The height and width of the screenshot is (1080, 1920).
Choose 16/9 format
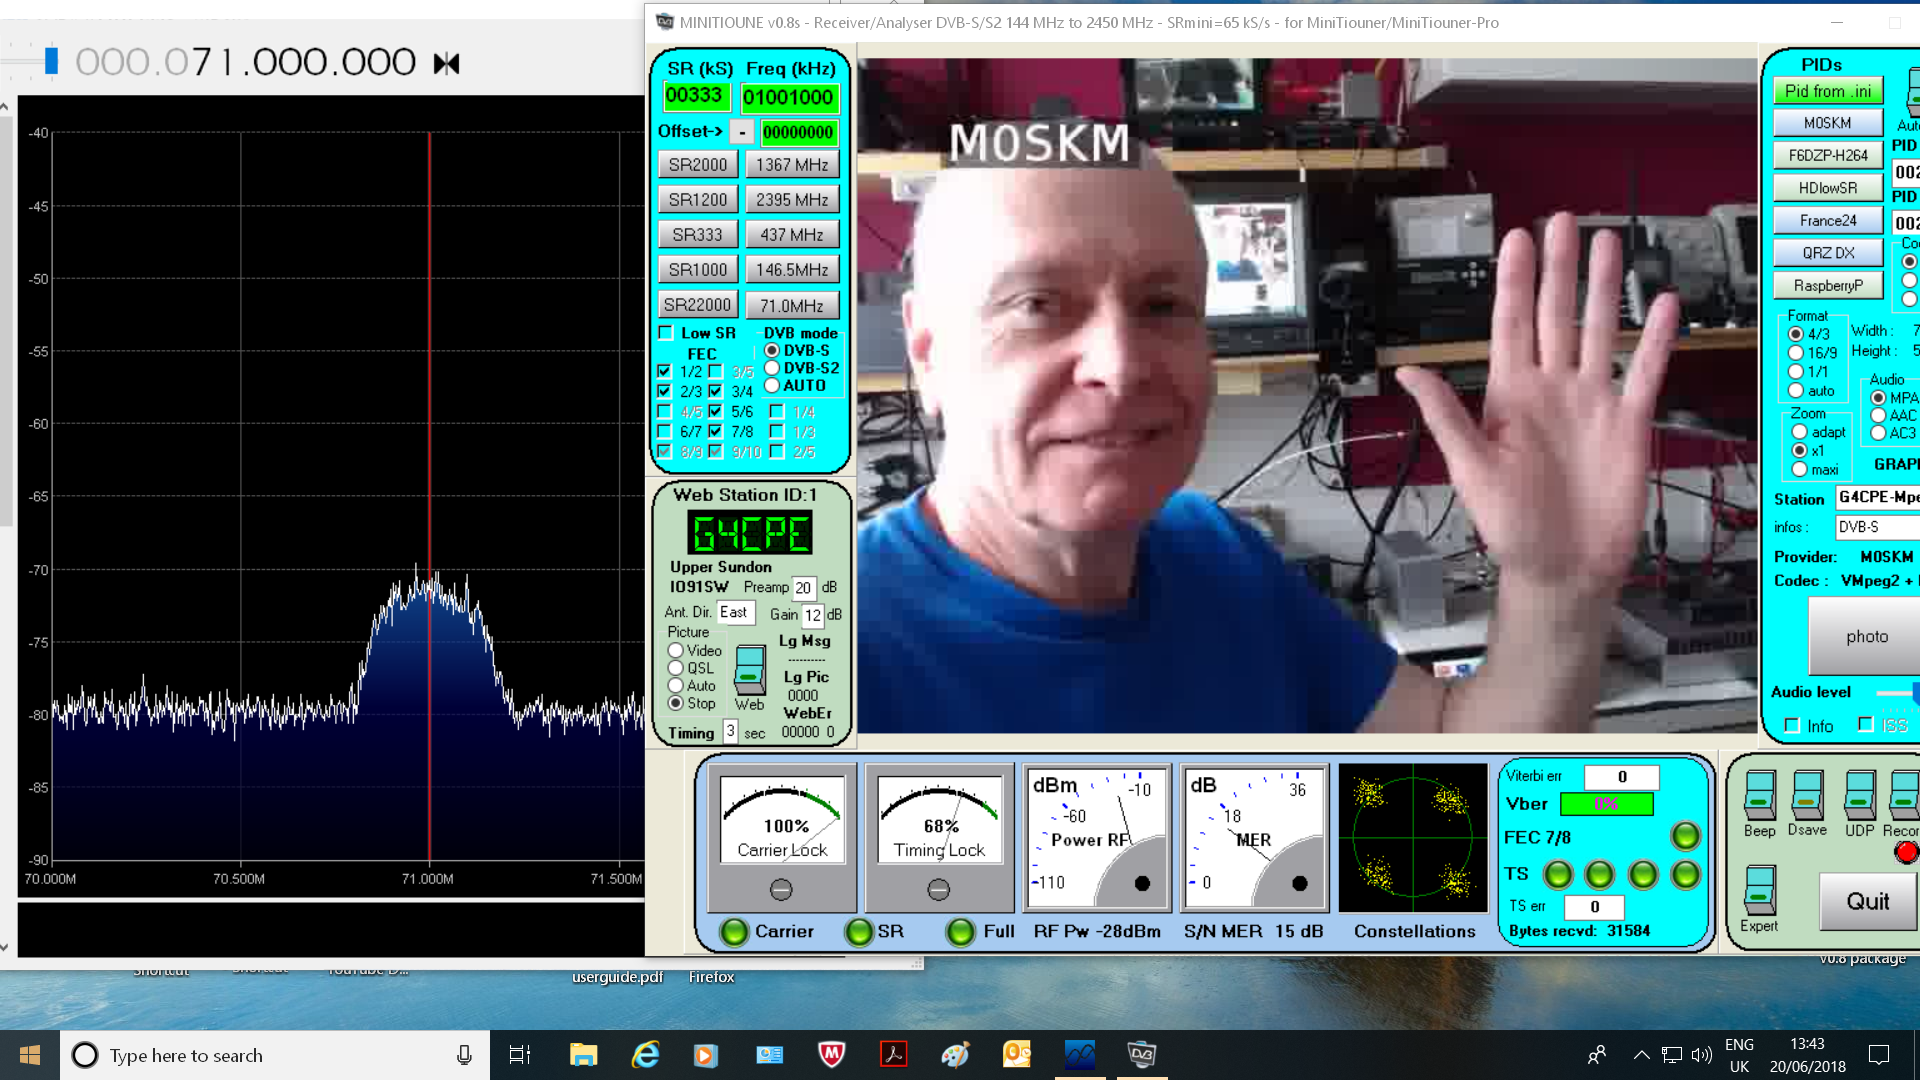click(x=1796, y=353)
